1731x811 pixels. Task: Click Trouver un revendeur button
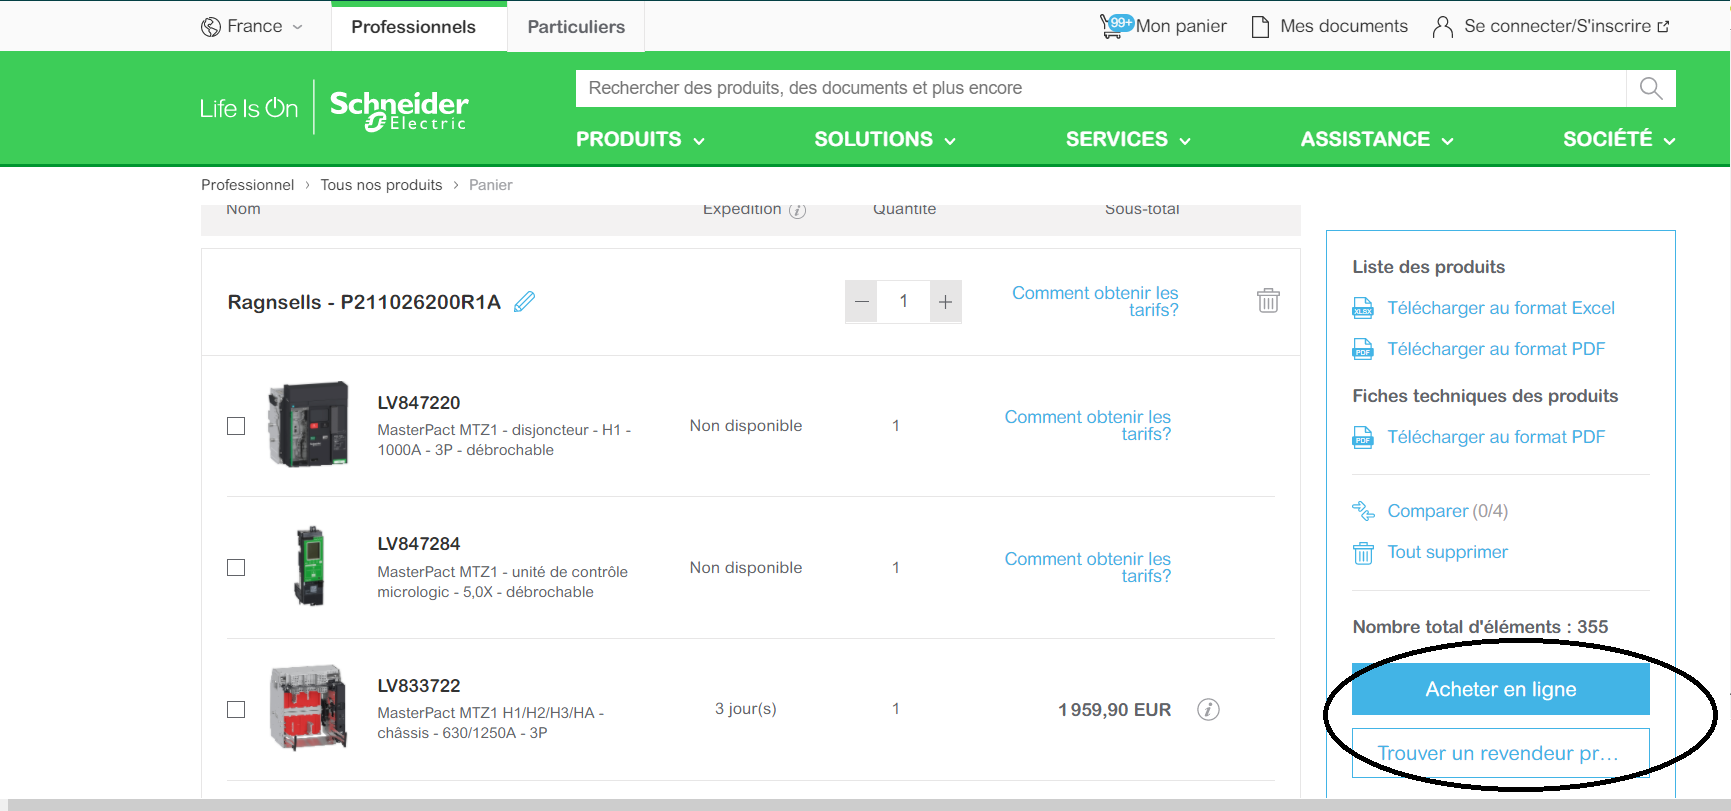[x=1500, y=753]
